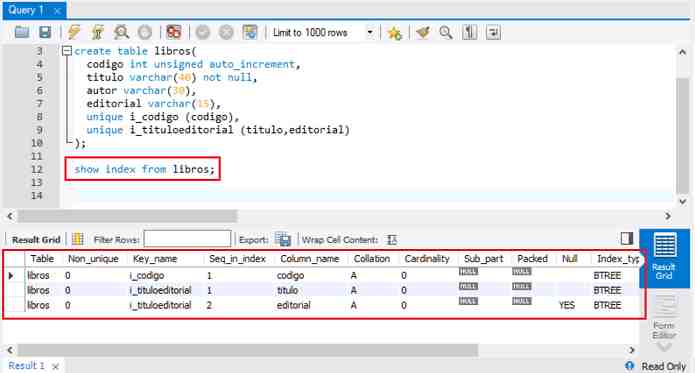Sort by Sub_part column header
Image resolution: width=695 pixels, height=373 pixels.
[483, 259]
